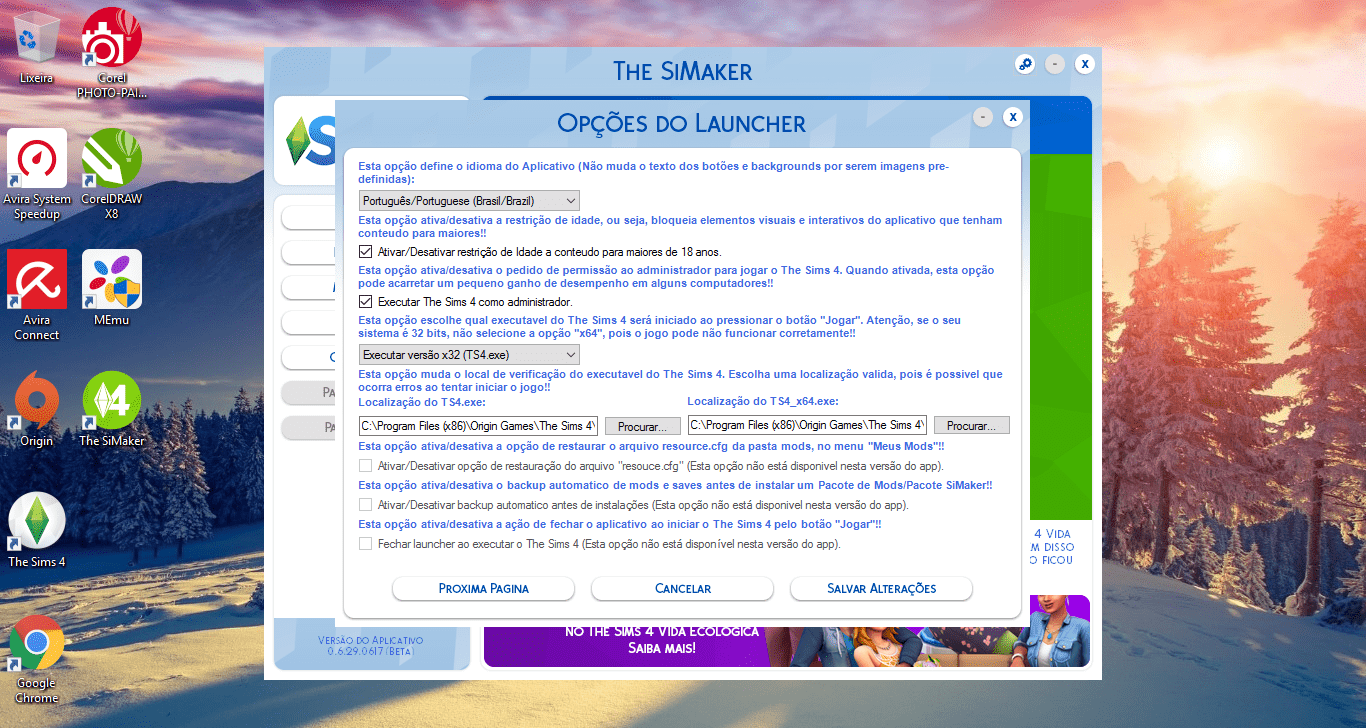Click the Cancelar button
Viewport: 1366px width, 728px height.
point(683,588)
